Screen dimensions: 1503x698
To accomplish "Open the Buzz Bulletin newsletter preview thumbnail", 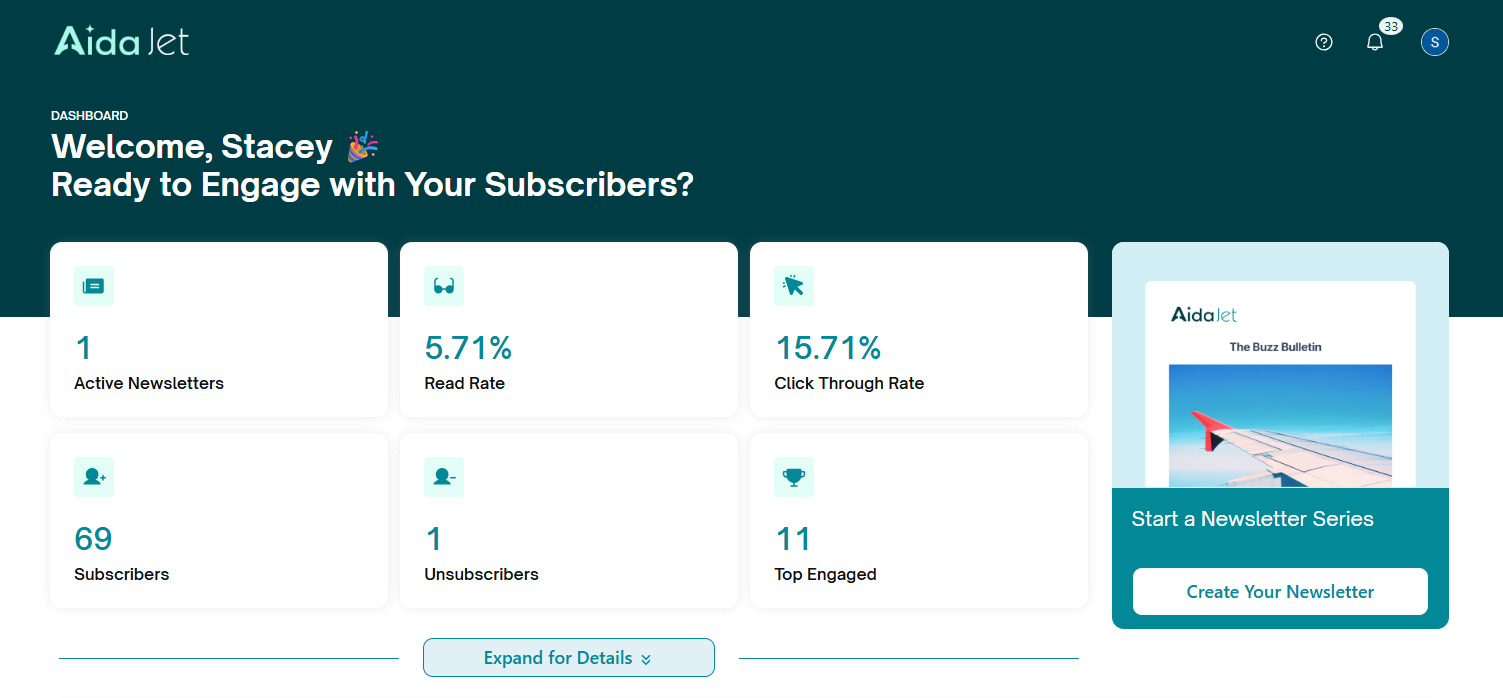I will [1280, 385].
